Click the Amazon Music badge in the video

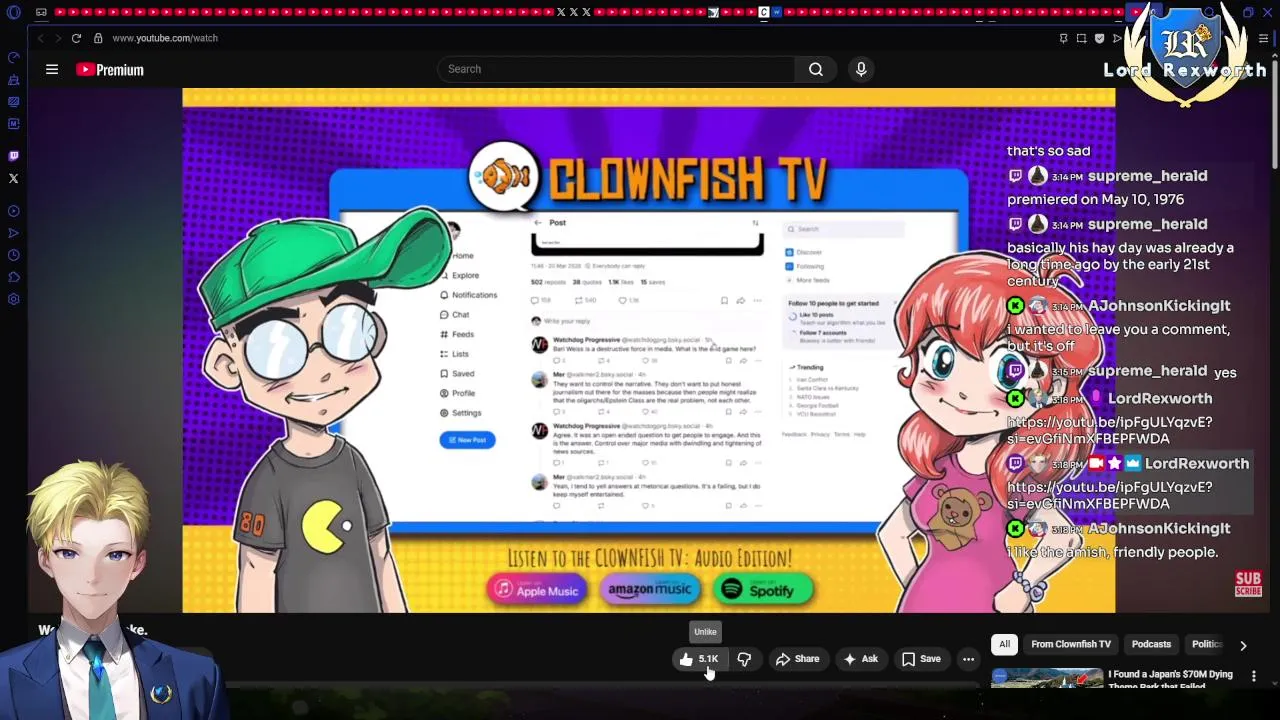pos(650,590)
